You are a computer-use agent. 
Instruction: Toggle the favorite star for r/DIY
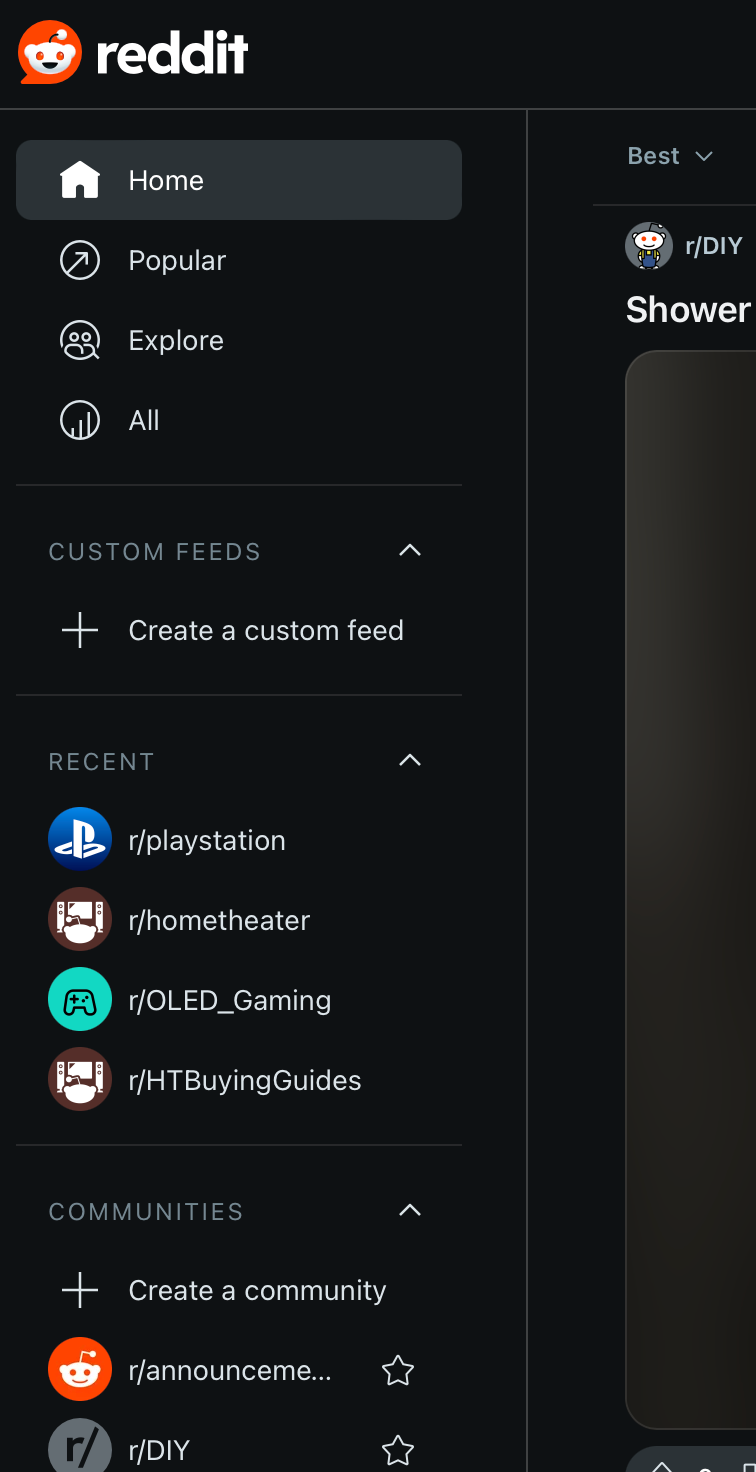pyautogui.click(x=398, y=1449)
